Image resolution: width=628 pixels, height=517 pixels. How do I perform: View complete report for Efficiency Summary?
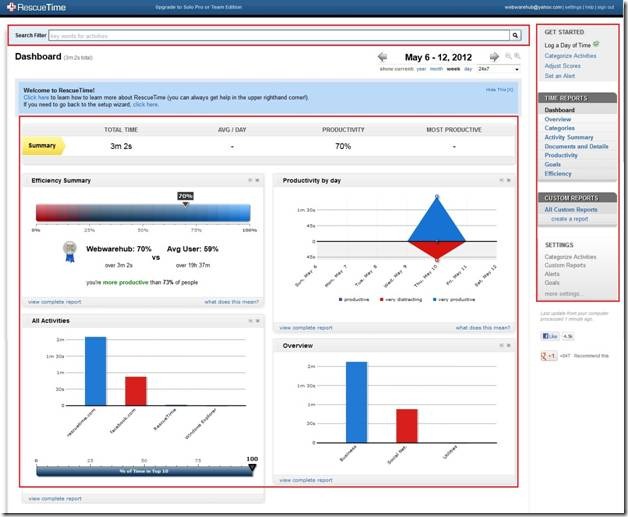coord(54,302)
